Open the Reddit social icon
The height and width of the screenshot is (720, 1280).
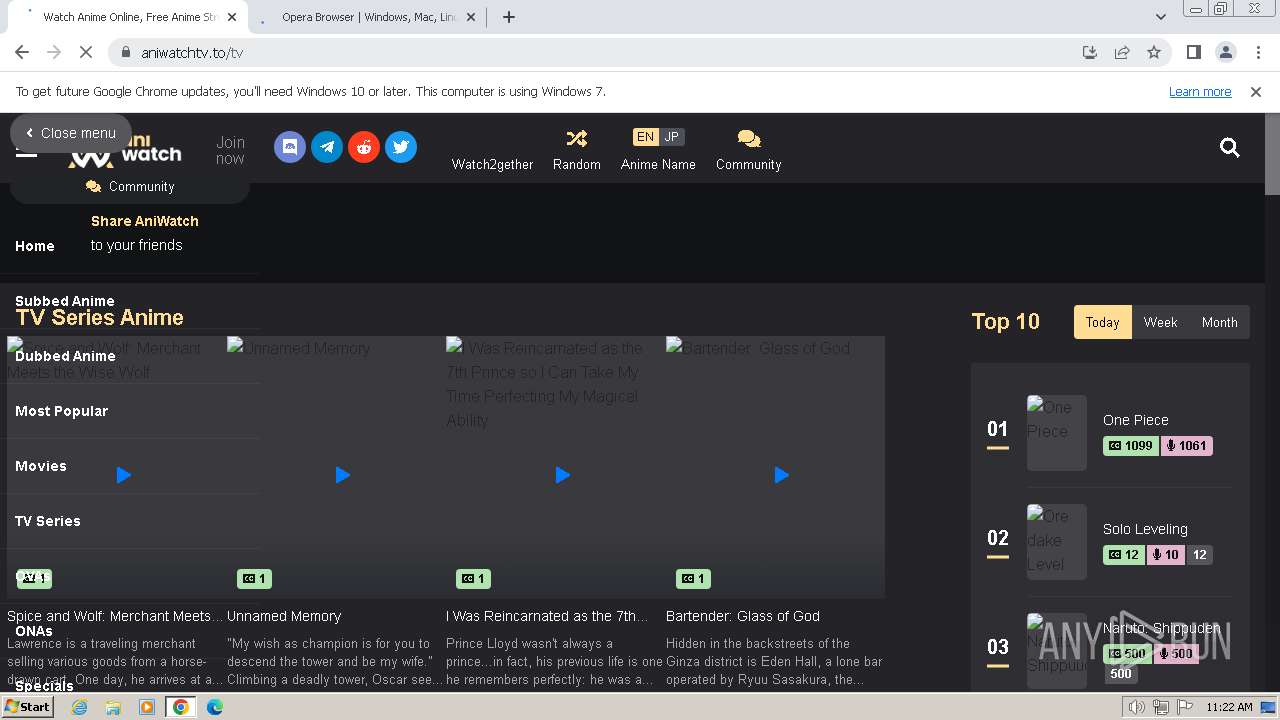(x=364, y=147)
